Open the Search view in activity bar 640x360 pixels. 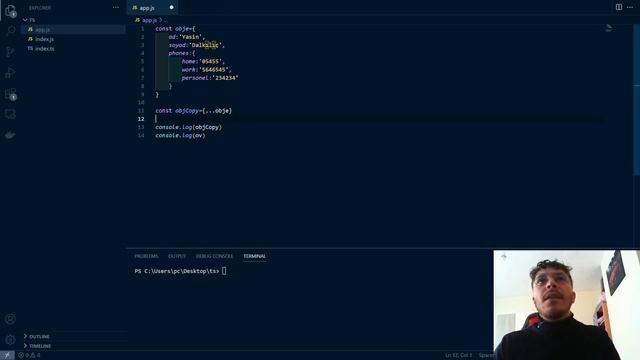click(x=11, y=31)
